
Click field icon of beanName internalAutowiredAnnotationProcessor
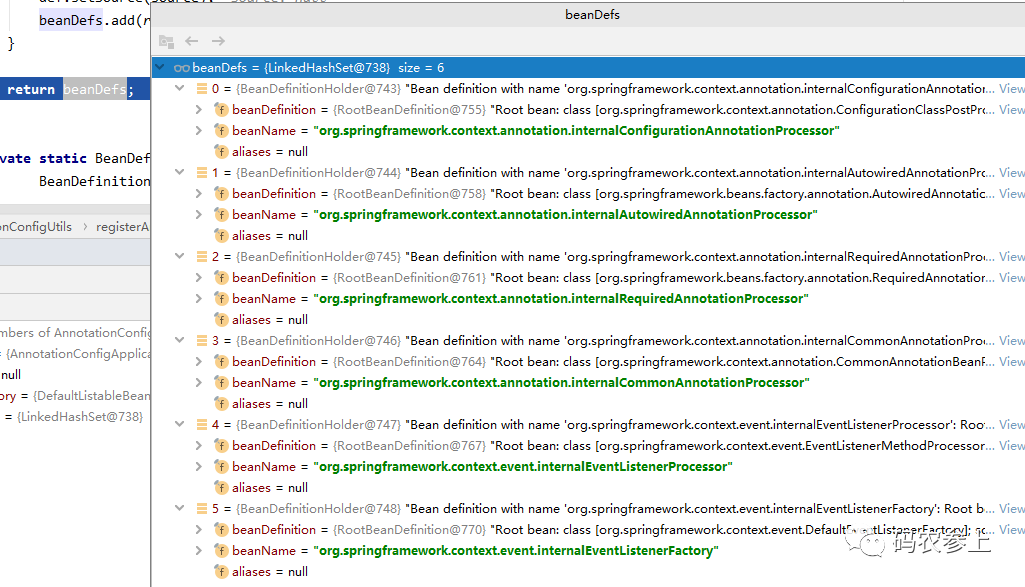[221, 214]
